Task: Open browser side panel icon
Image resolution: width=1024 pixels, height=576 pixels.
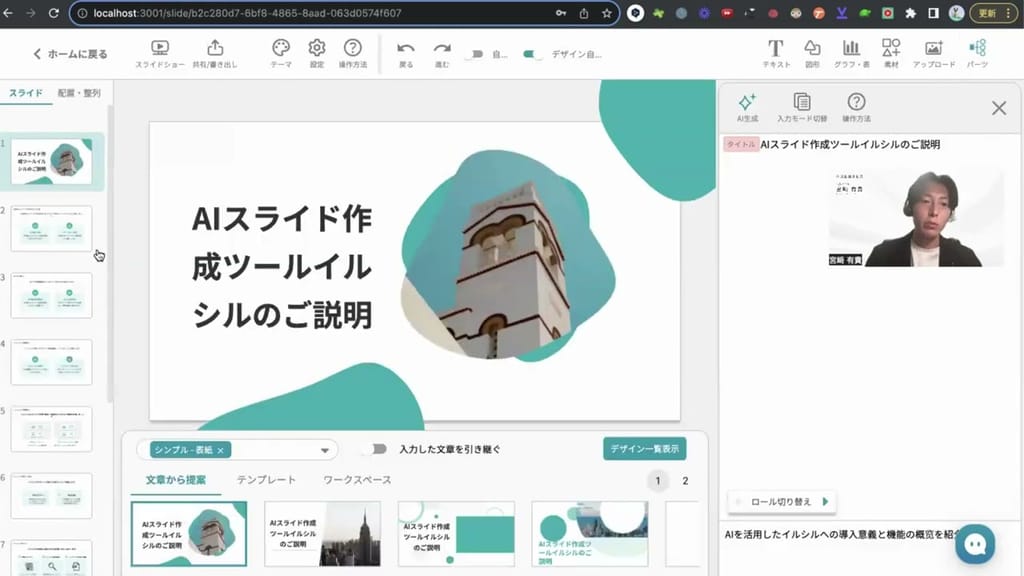Action: 933,13
